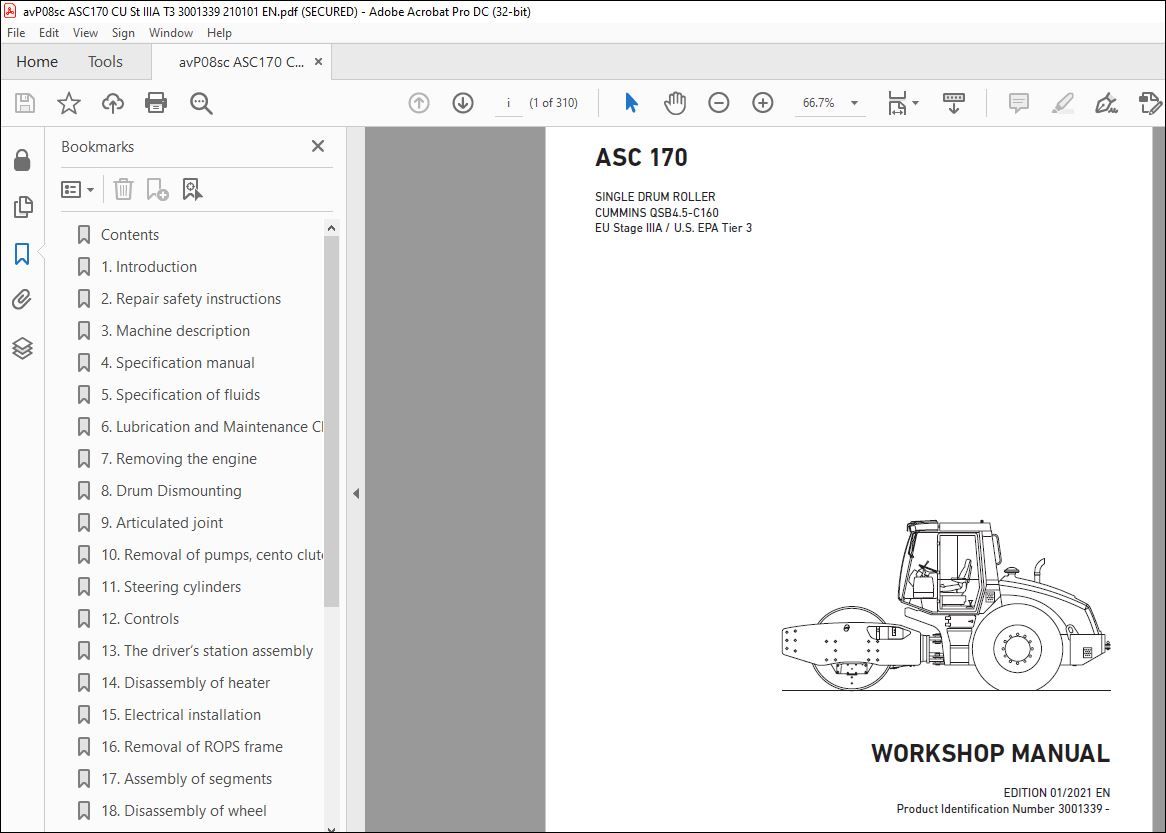Open the Find search tool
The image size is (1166, 833).
pyautogui.click(x=201, y=102)
